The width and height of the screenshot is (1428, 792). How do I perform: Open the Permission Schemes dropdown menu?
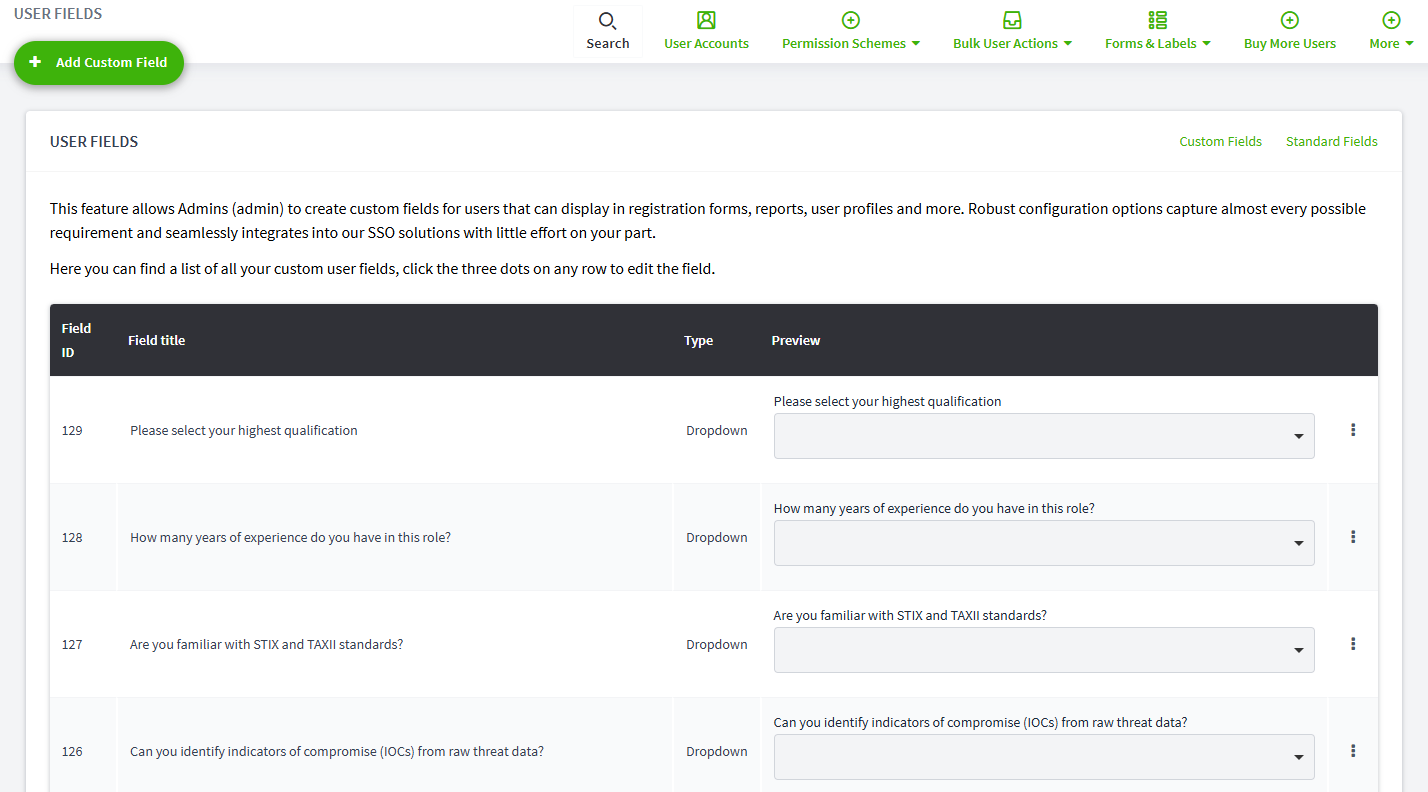point(851,44)
